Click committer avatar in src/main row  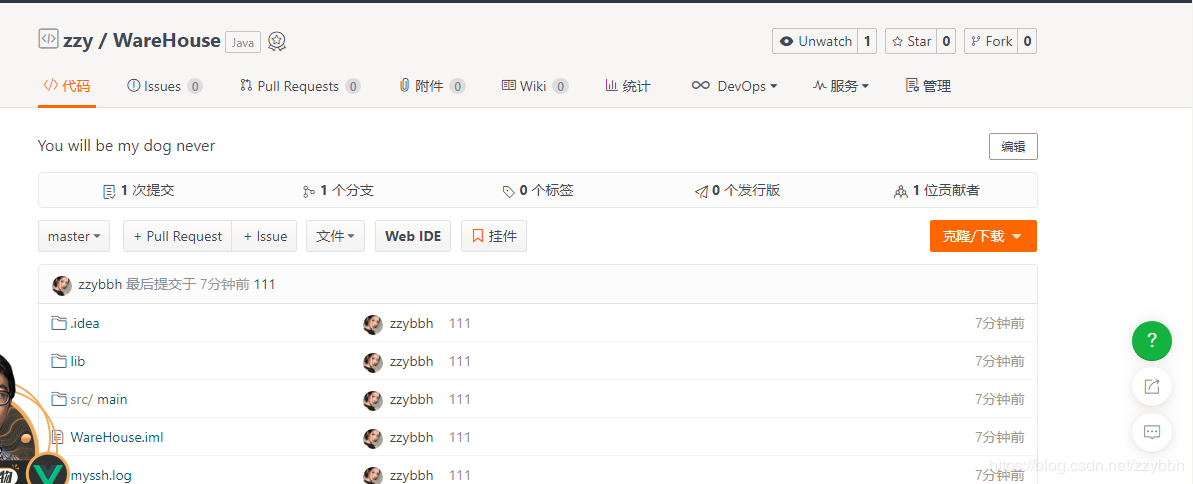(373, 400)
